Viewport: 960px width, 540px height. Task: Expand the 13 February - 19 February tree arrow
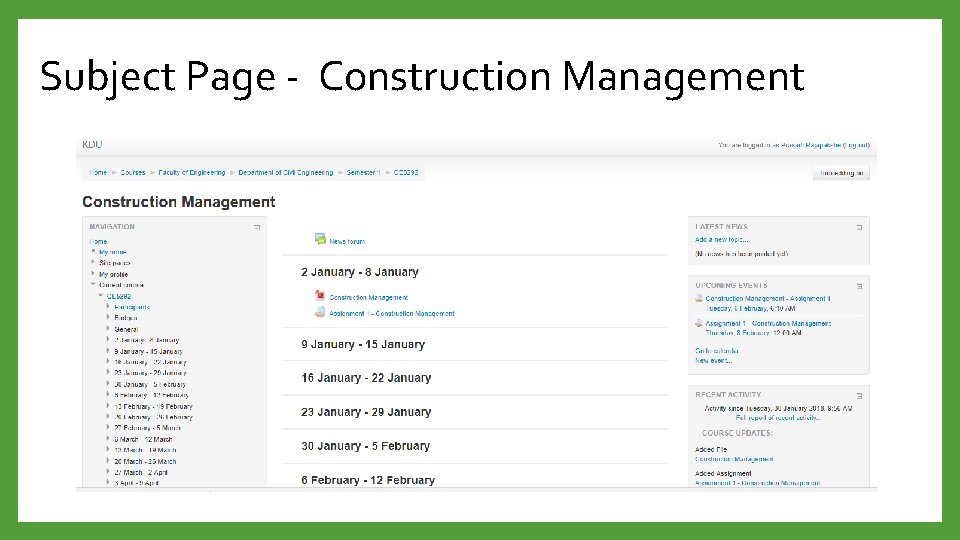click(x=108, y=406)
